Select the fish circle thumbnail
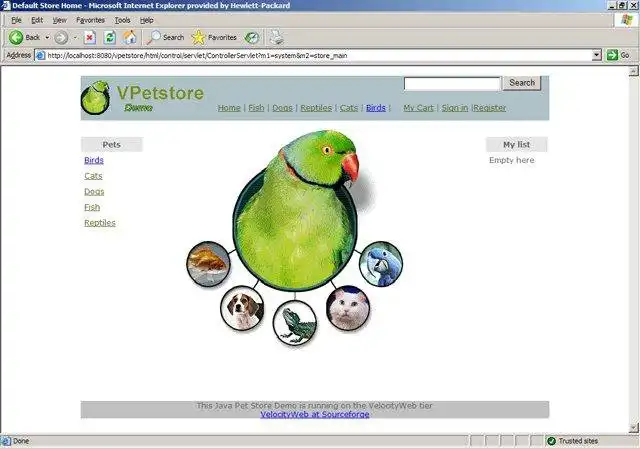This screenshot has width=640, height=449. coord(208,264)
